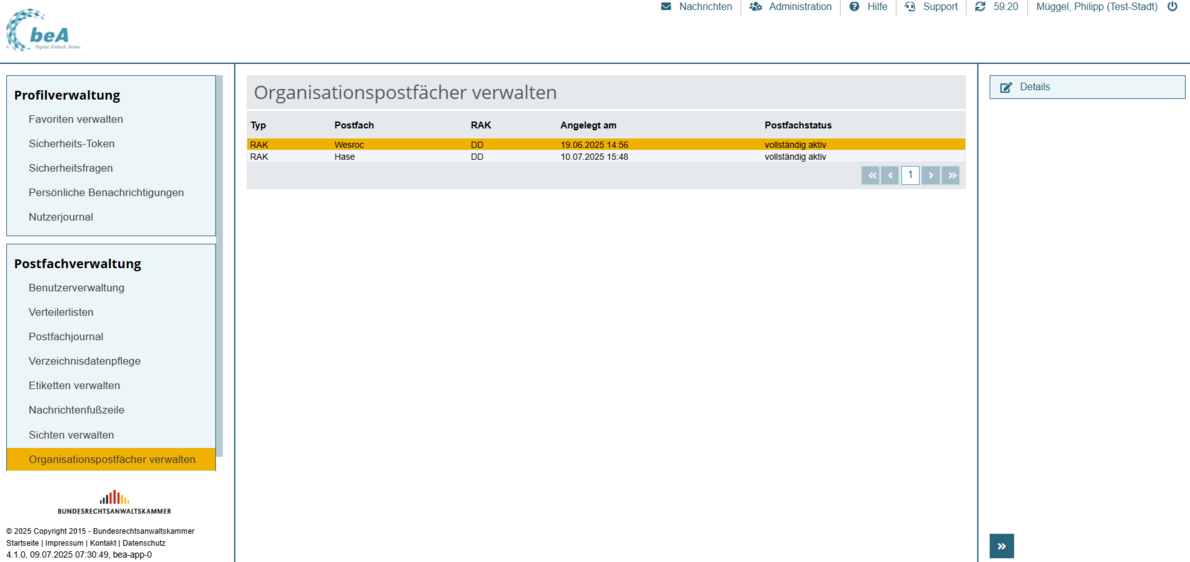Go to the last page of results
1190x562 pixels.
point(951,176)
